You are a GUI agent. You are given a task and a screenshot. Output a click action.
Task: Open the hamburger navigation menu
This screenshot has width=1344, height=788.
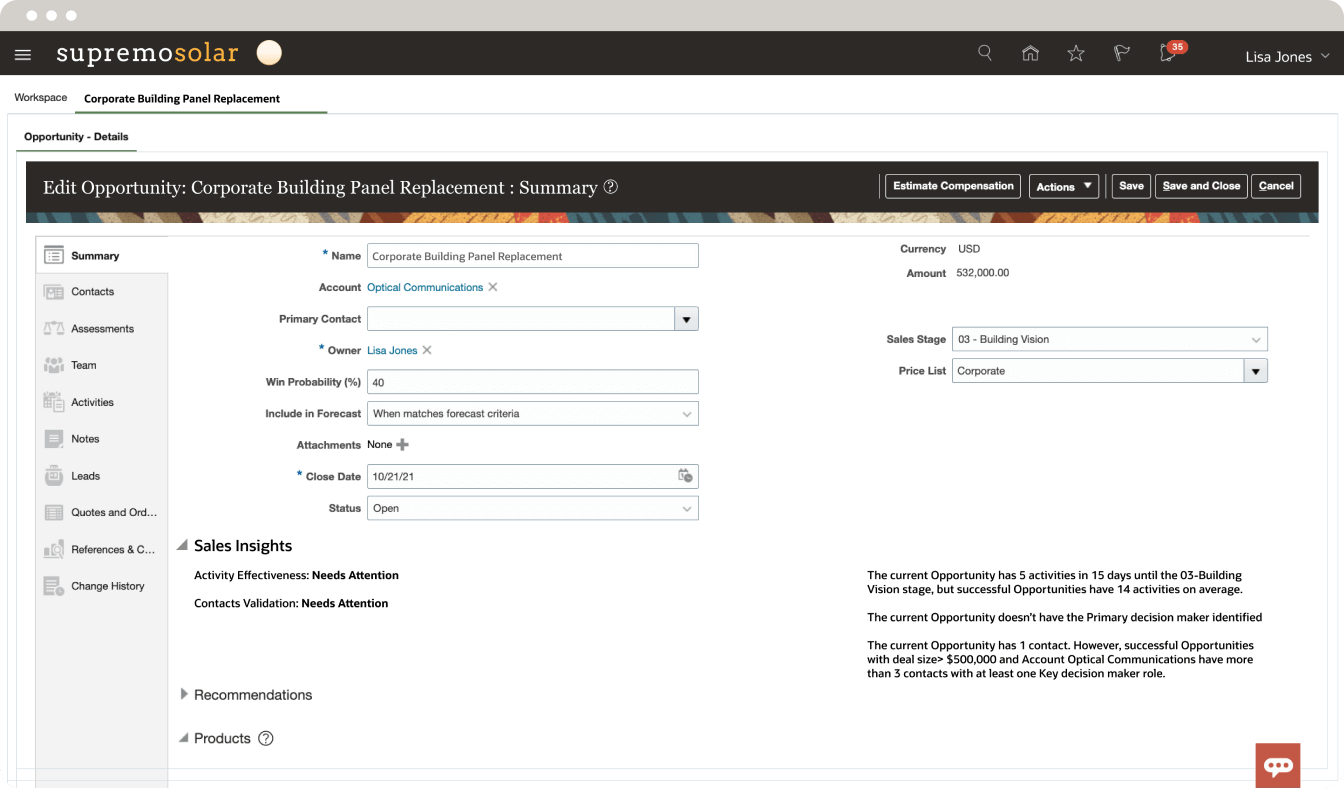[23, 54]
